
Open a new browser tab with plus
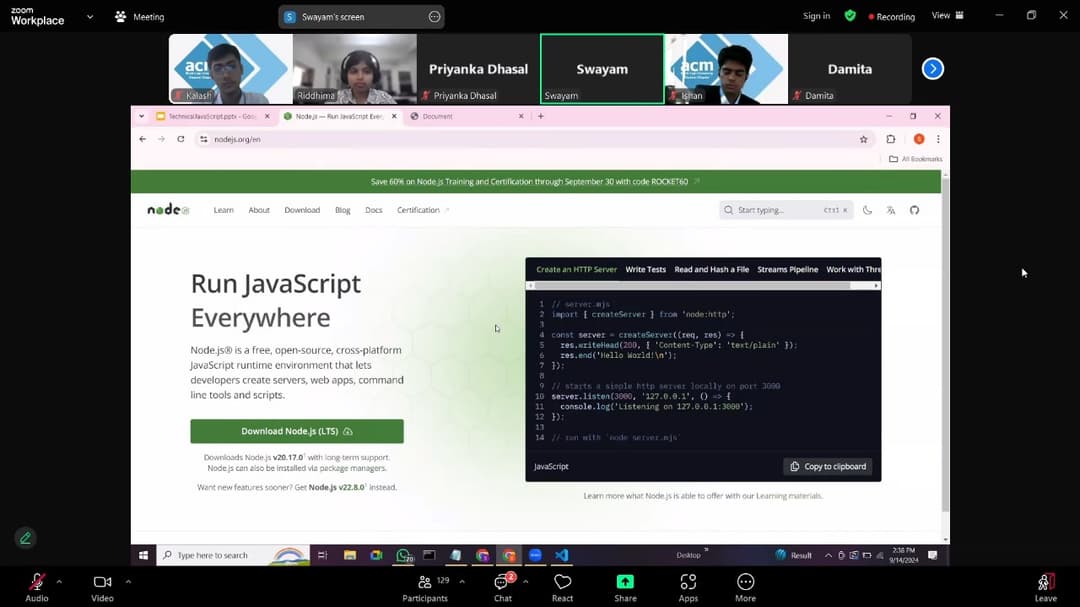pos(541,116)
